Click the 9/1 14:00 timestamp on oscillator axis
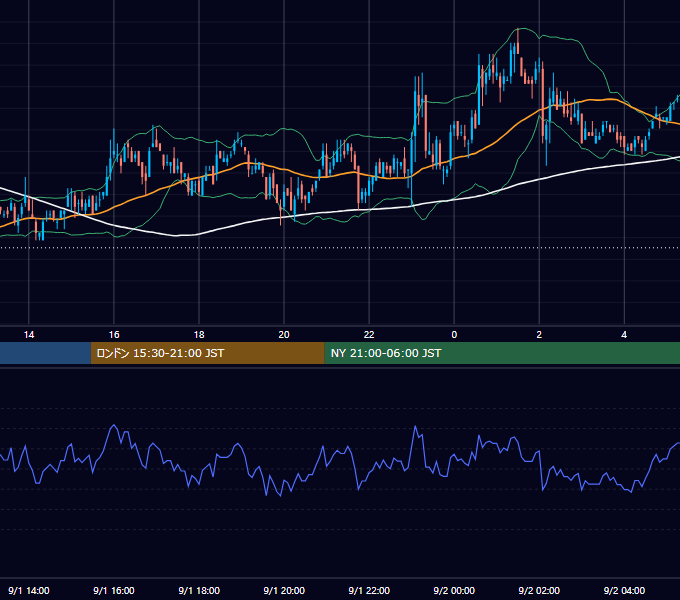The width and height of the screenshot is (680, 600). point(29,590)
